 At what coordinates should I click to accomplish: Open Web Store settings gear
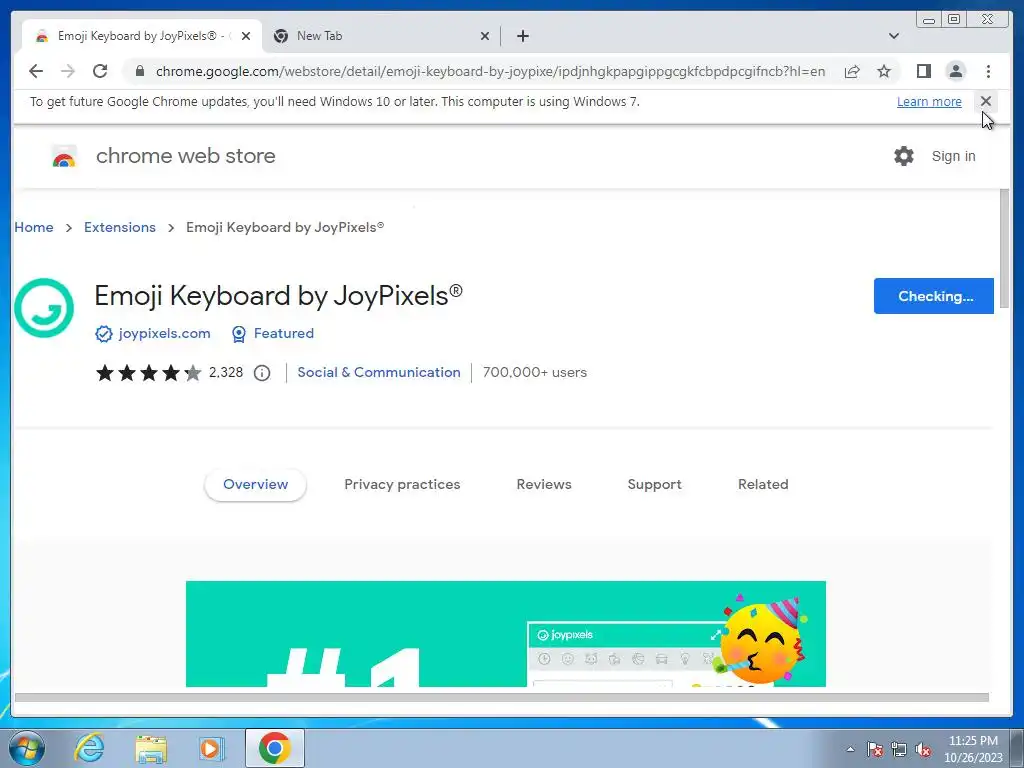[904, 156]
